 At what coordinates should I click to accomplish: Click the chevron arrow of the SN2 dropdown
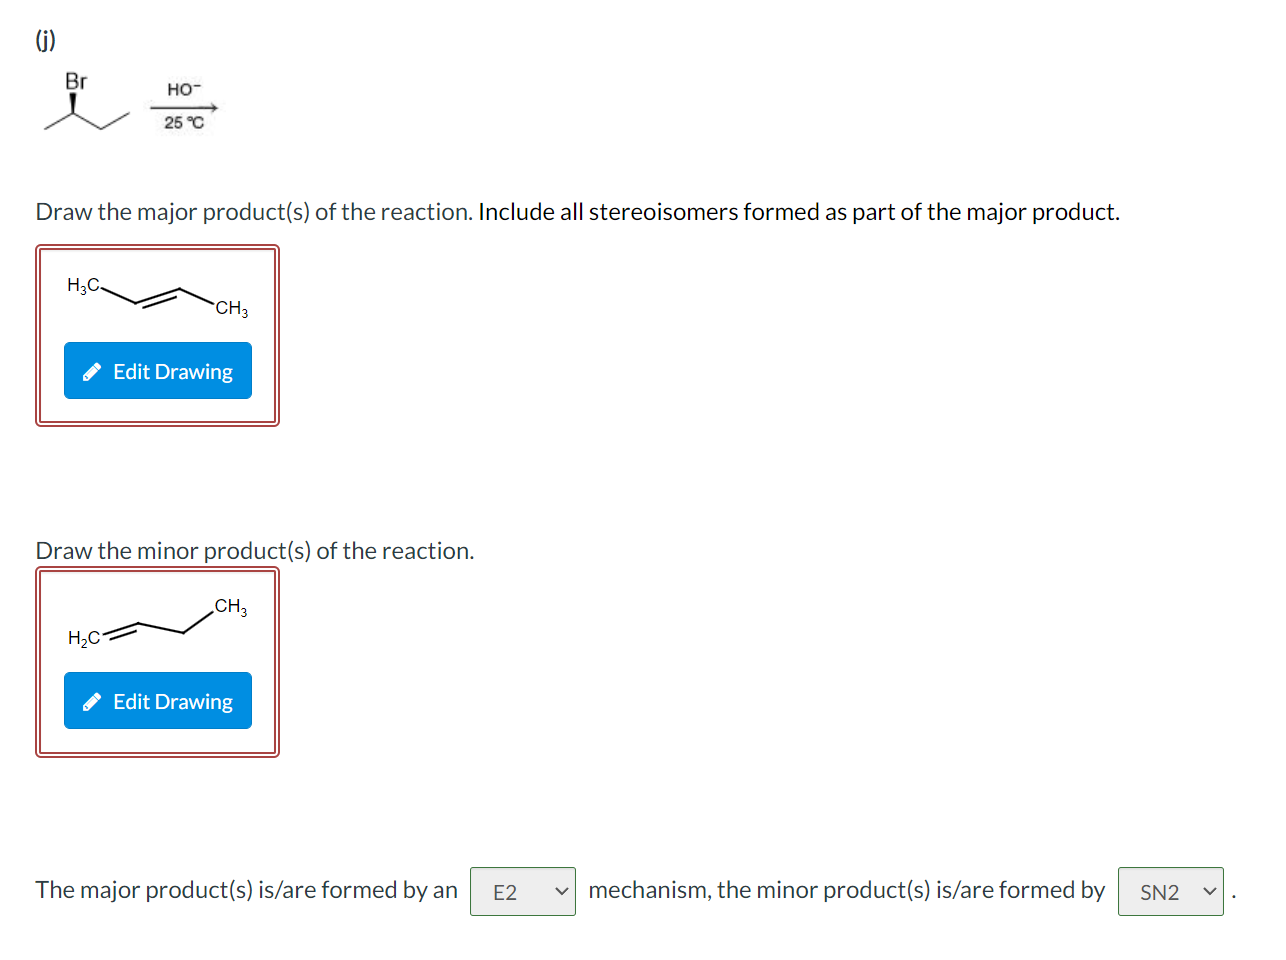click(1210, 892)
